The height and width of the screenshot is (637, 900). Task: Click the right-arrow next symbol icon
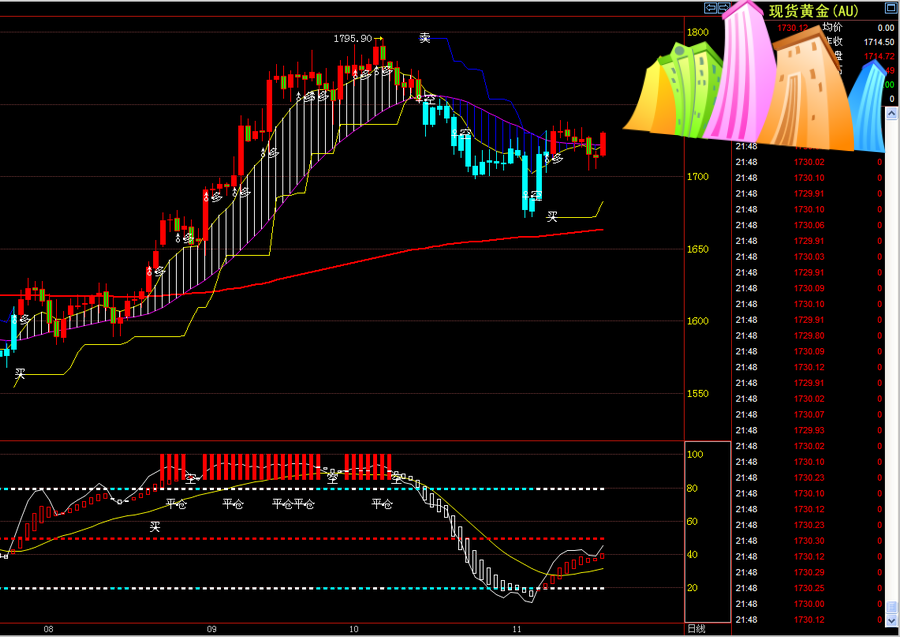click(723, 8)
